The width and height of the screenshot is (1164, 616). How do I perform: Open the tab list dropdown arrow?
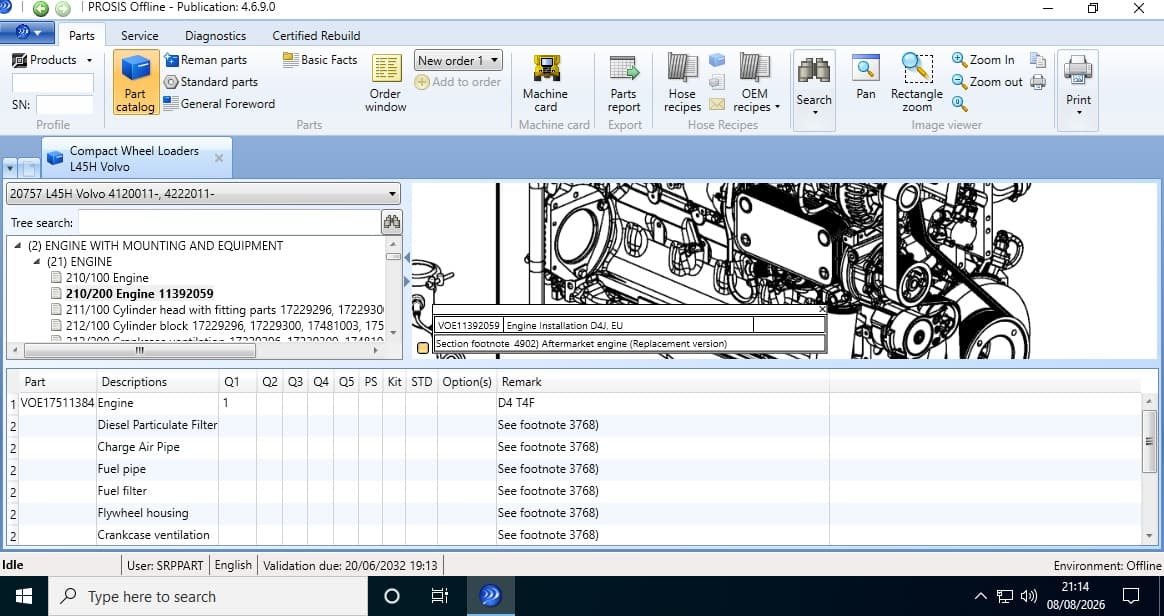tap(10, 168)
